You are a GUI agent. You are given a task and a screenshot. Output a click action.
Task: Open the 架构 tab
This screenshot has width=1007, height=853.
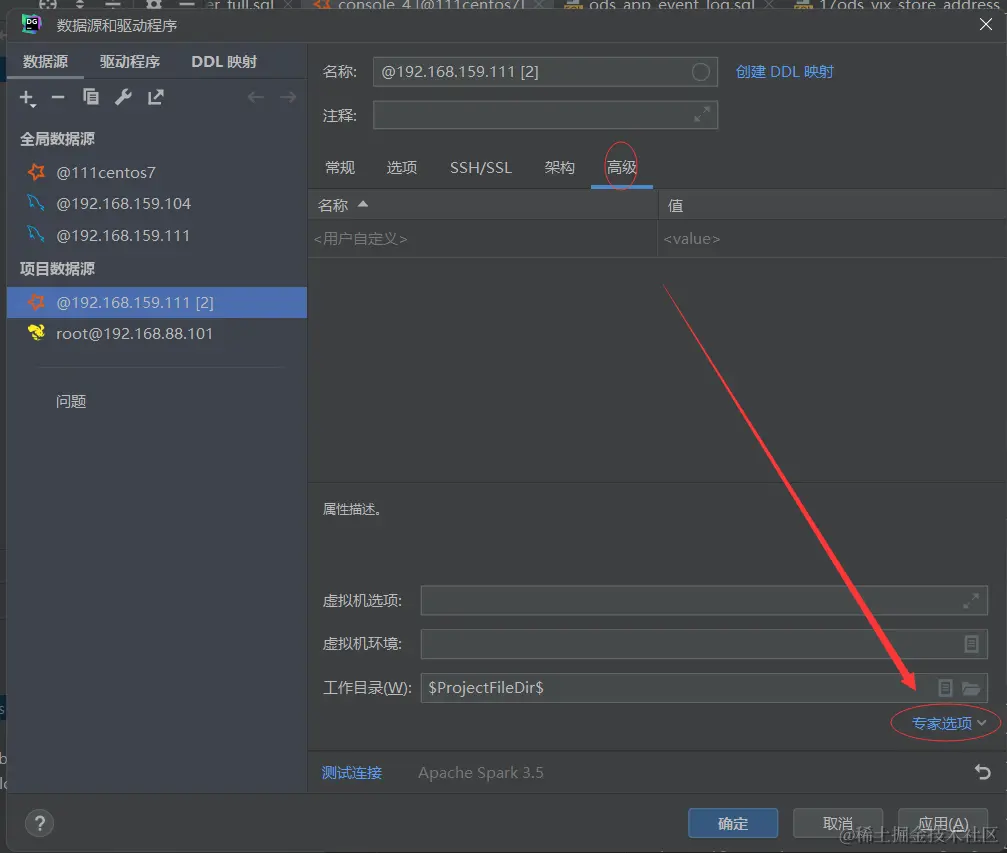point(559,168)
